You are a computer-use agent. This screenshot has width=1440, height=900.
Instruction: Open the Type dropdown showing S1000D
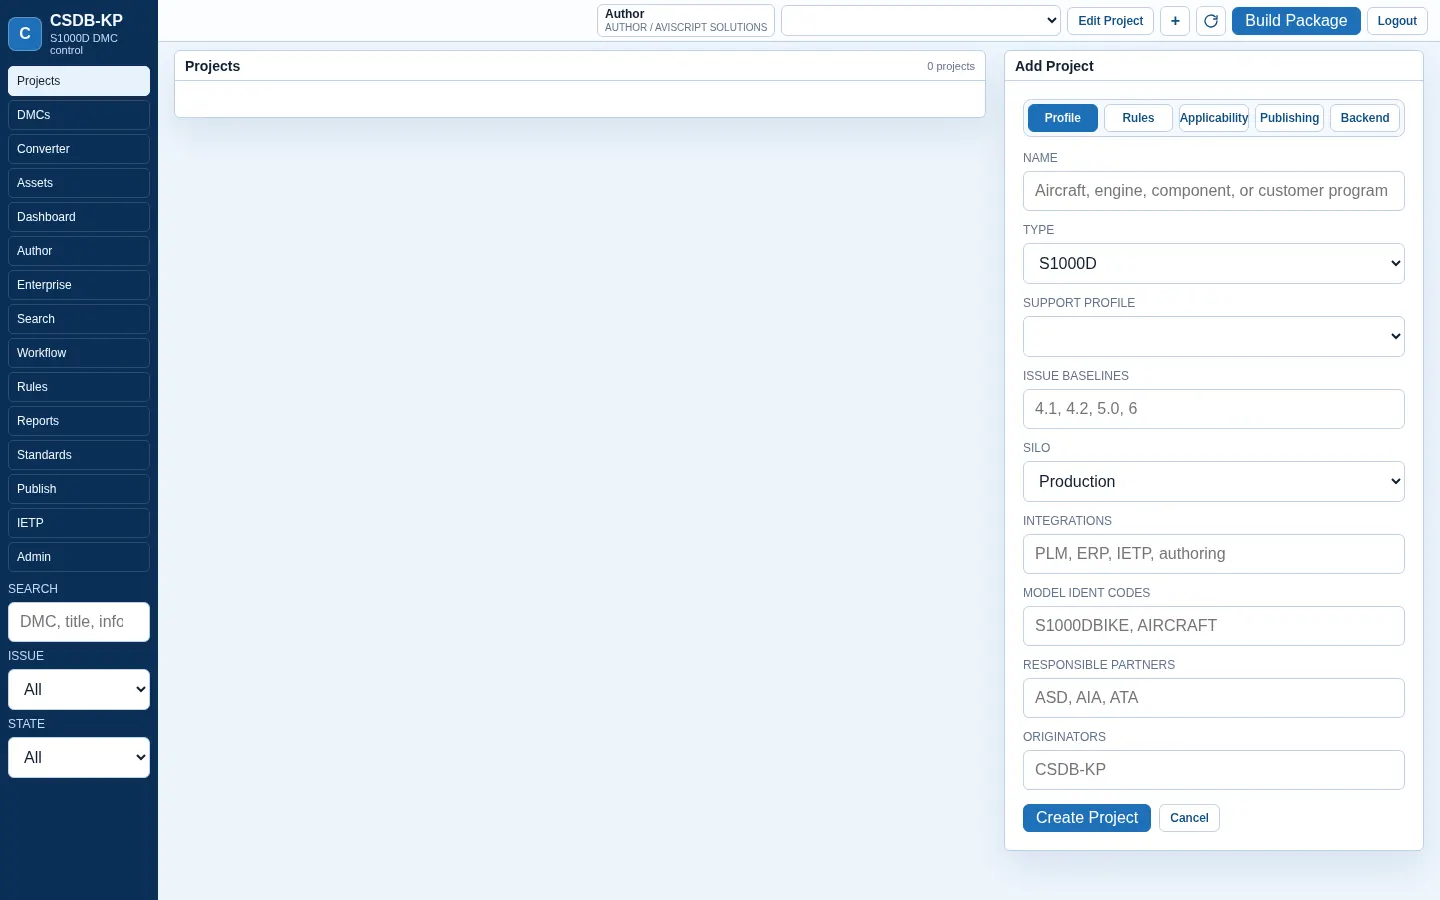pos(1214,264)
